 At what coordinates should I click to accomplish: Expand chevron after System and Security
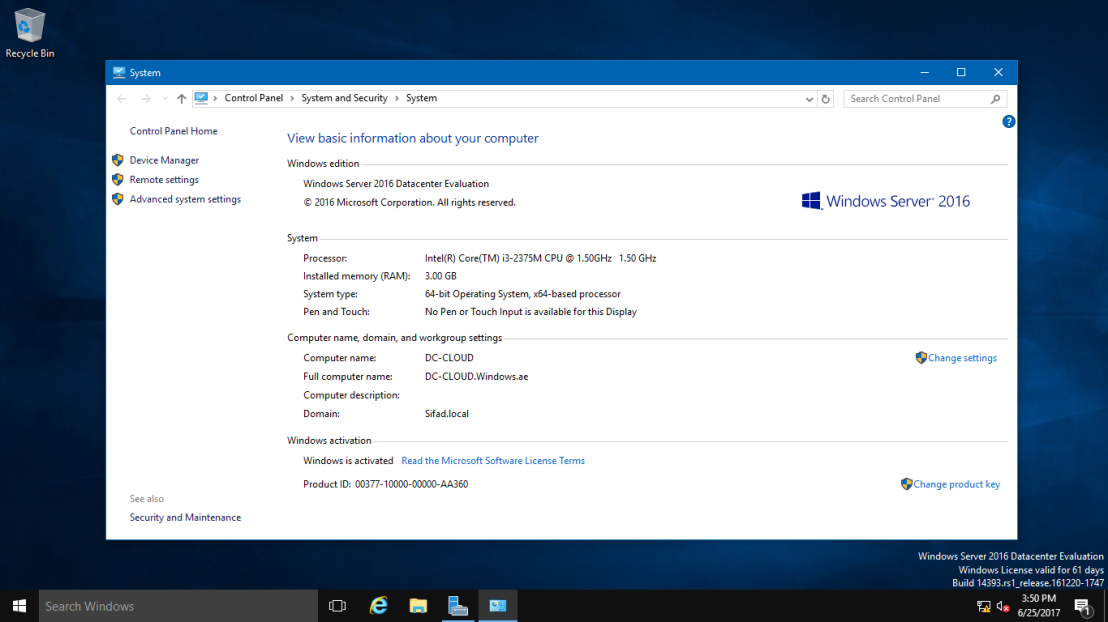pyautogui.click(x=396, y=98)
